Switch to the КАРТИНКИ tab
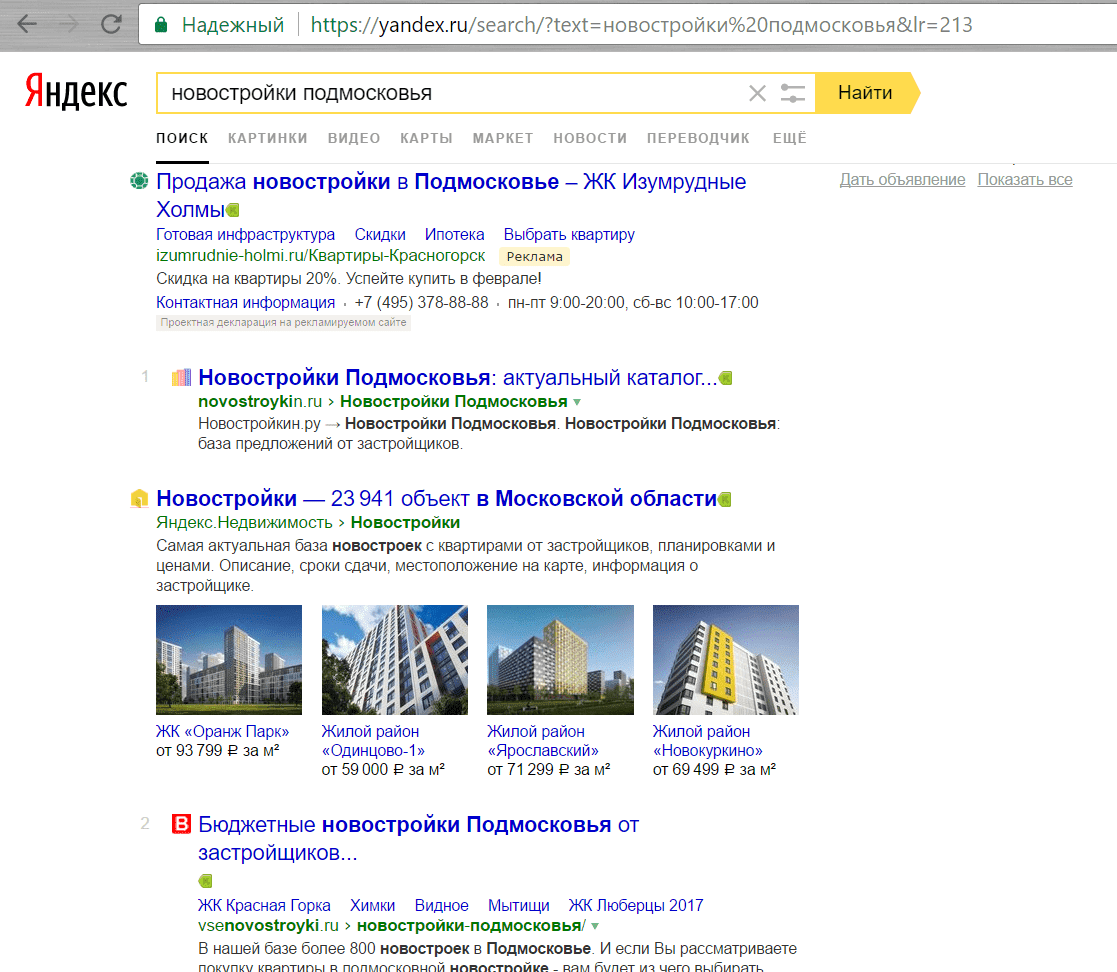Image resolution: width=1117 pixels, height=972 pixels. tap(268, 138)
